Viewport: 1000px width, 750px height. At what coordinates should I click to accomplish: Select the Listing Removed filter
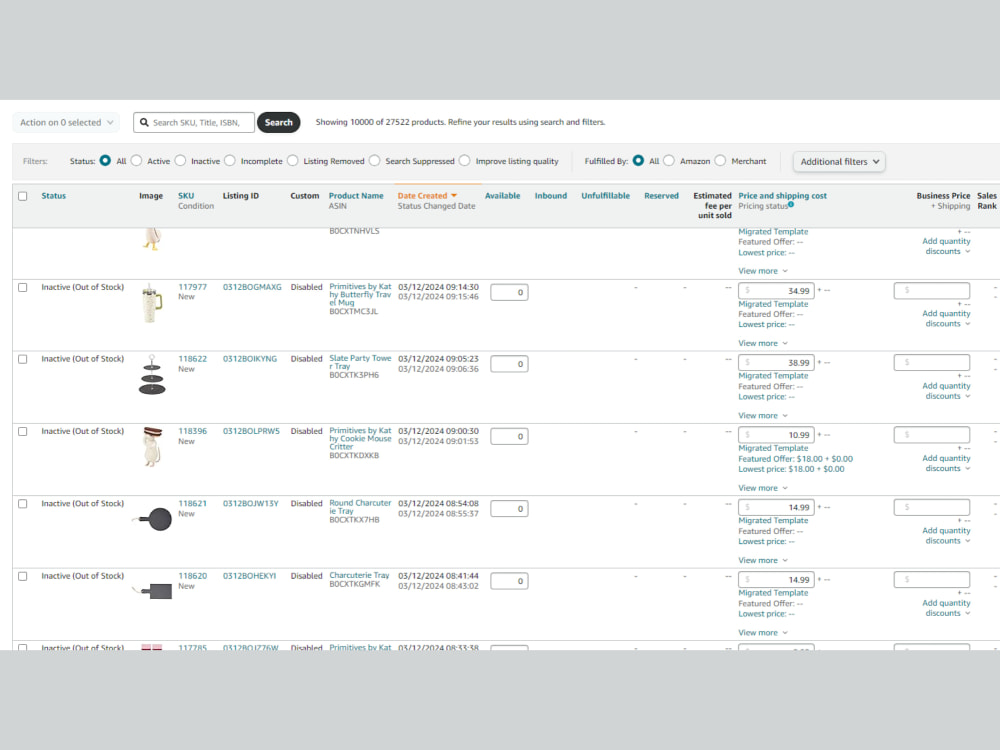293,161
